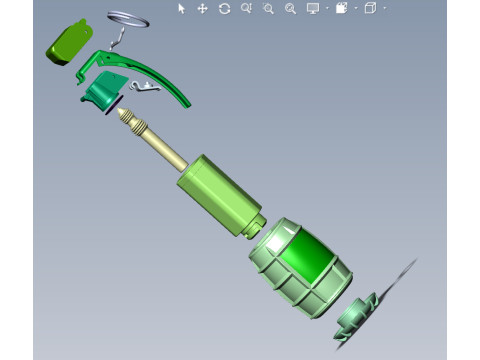Screen dimensions: 480x360
Task: Open the monitor display dropdown arrow
Action: coord(327,8)
